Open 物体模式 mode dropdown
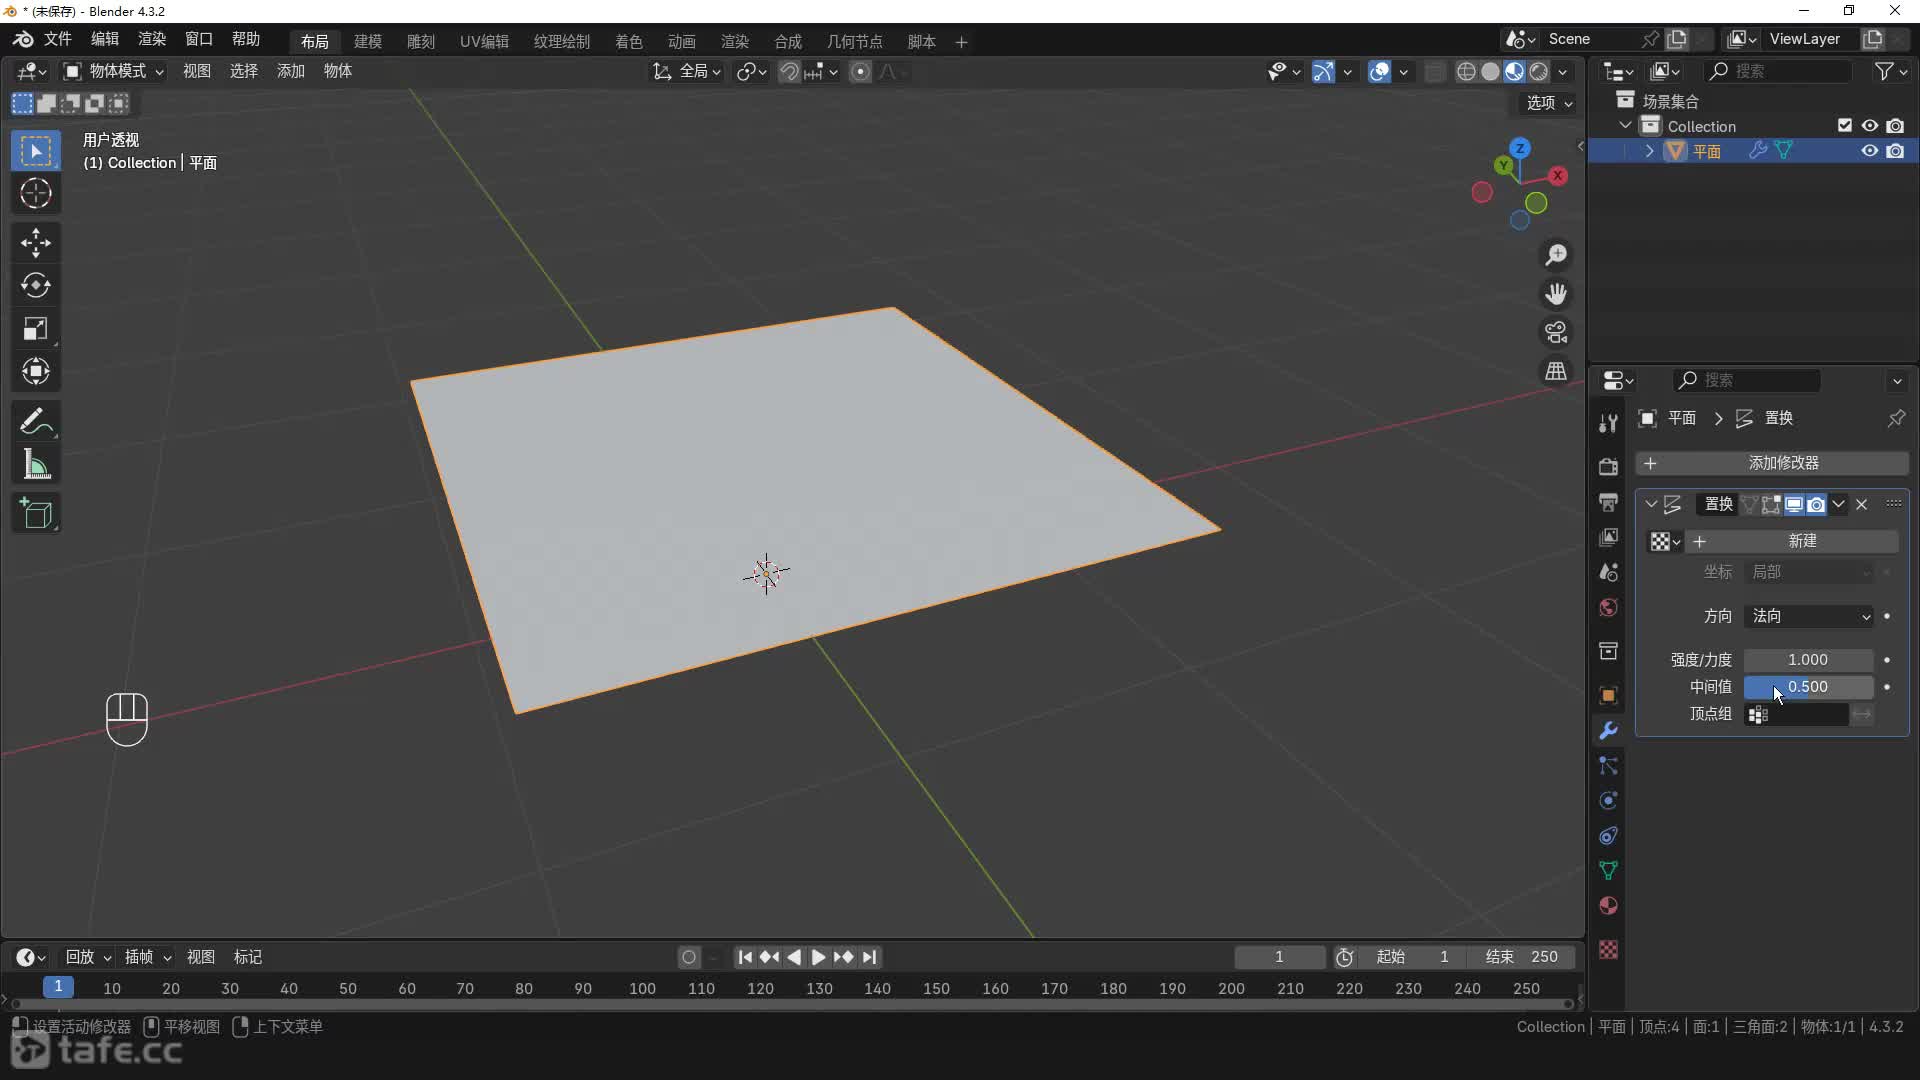Image resolution: width=1920 pixels, height=1080 pixels. 114,71
